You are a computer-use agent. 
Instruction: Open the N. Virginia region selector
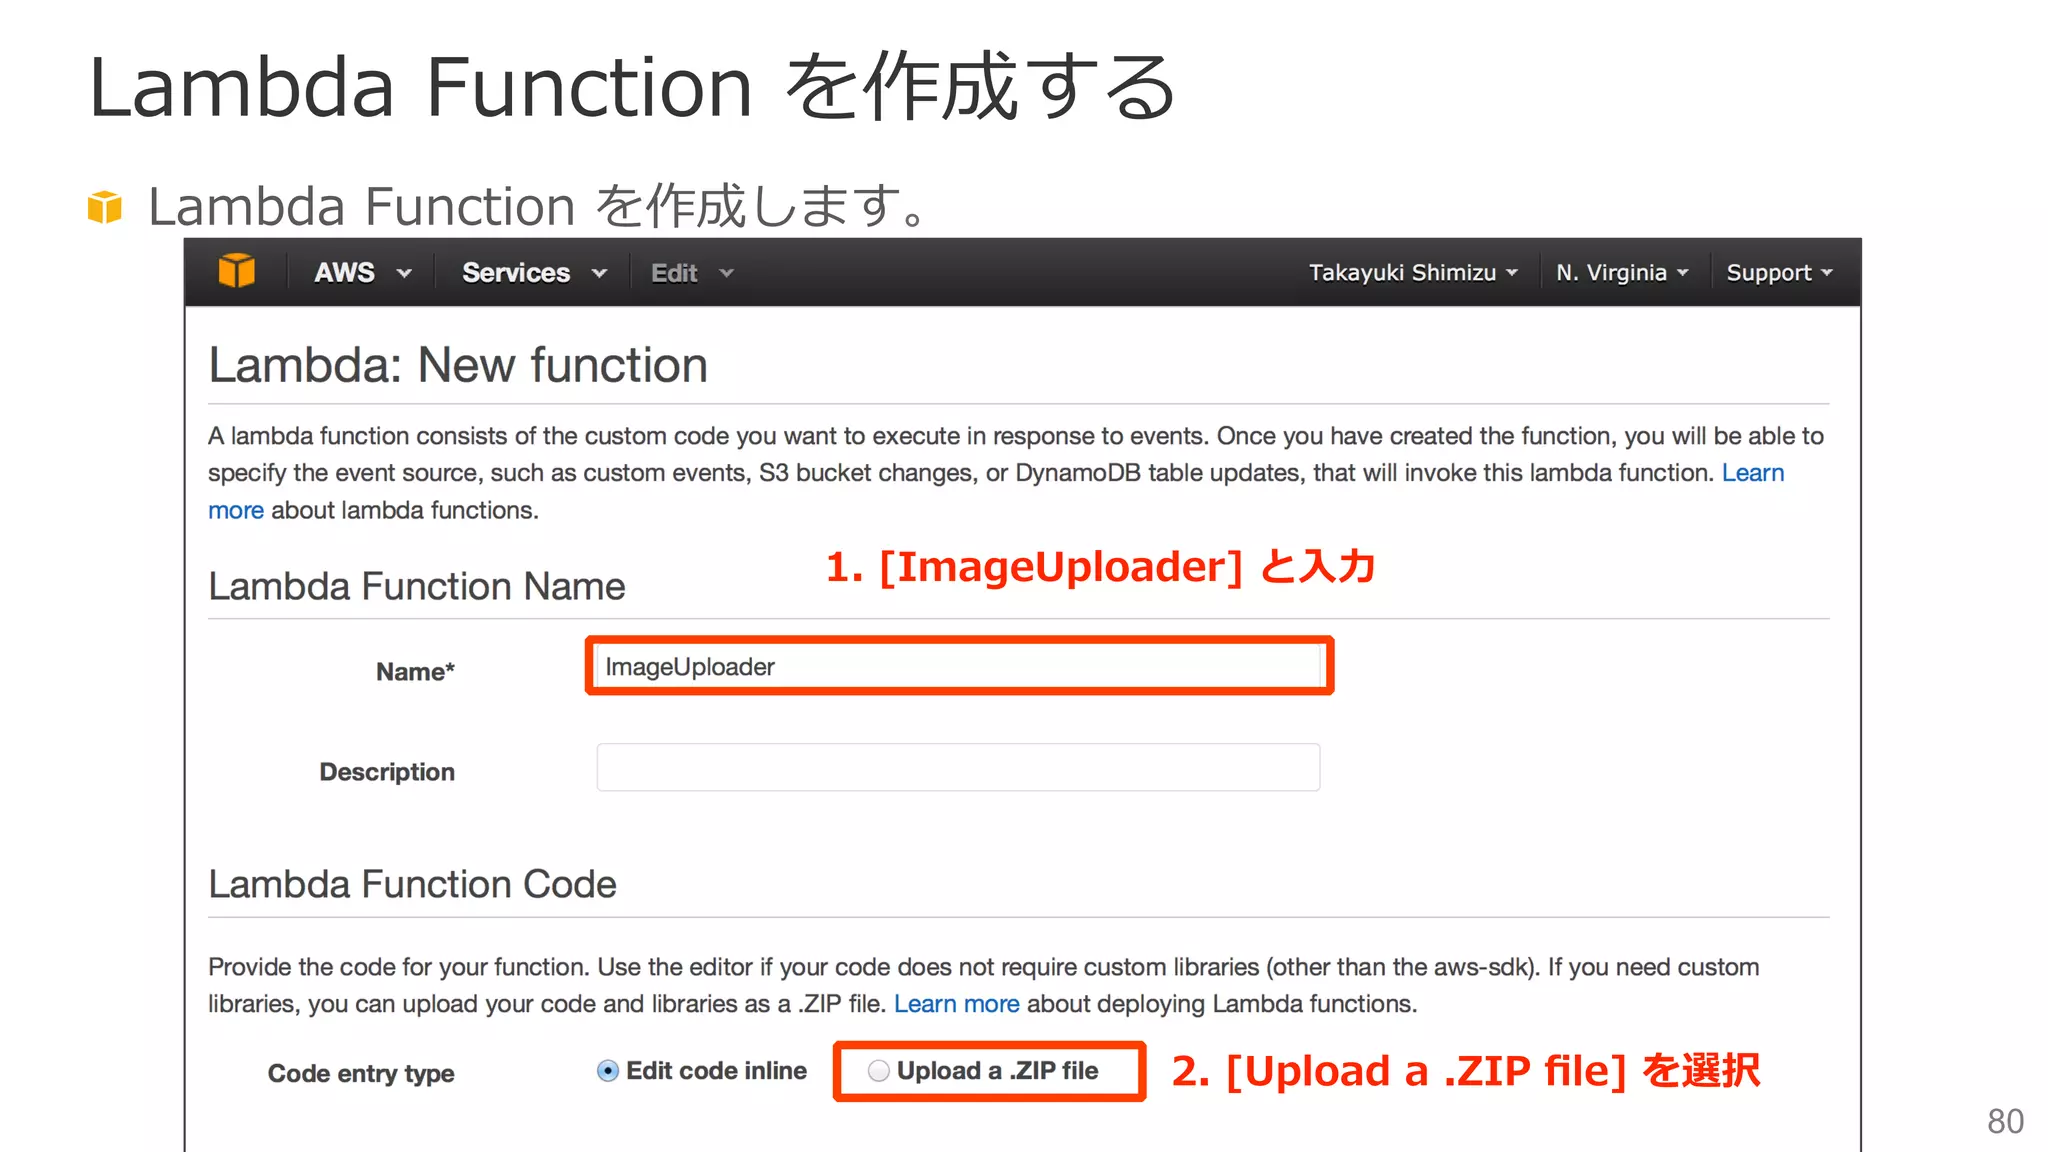coord(1622,272)
